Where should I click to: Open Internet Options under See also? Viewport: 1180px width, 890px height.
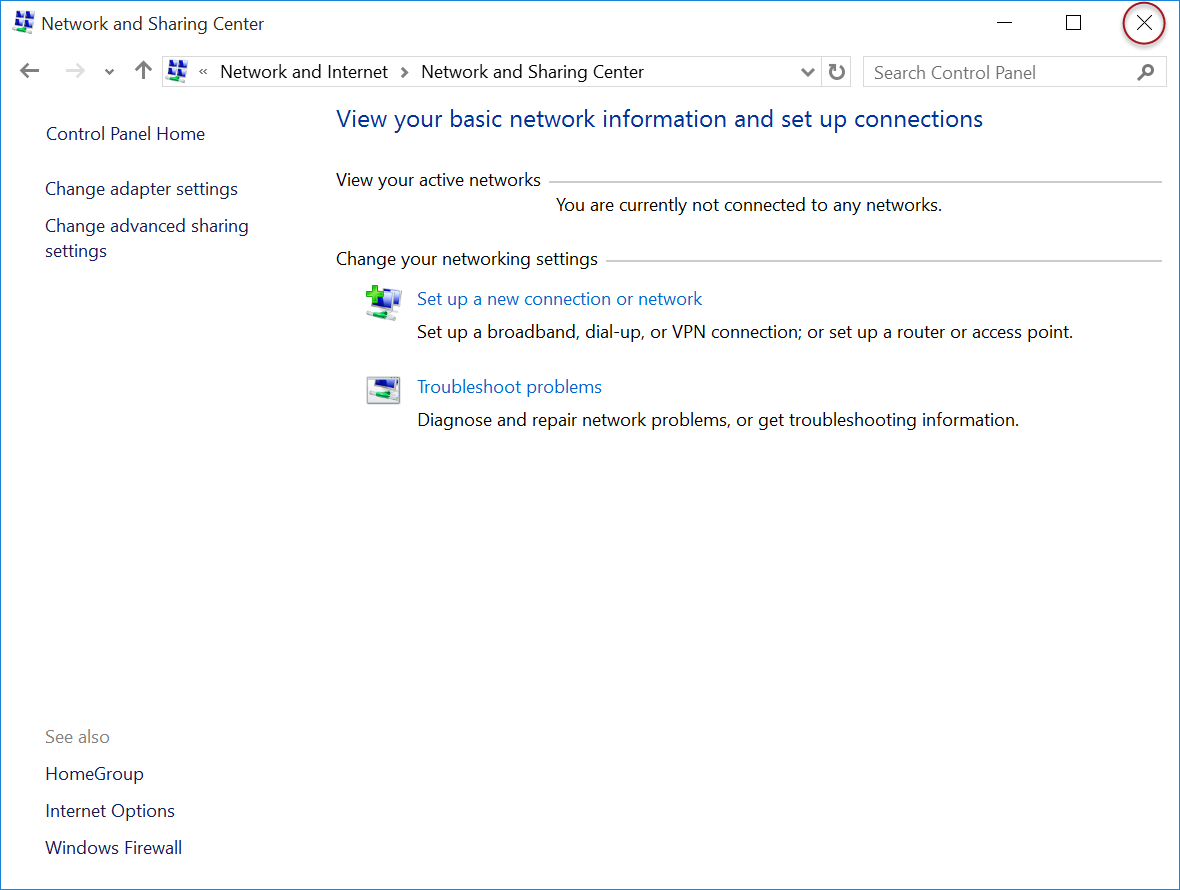(110, 811)
